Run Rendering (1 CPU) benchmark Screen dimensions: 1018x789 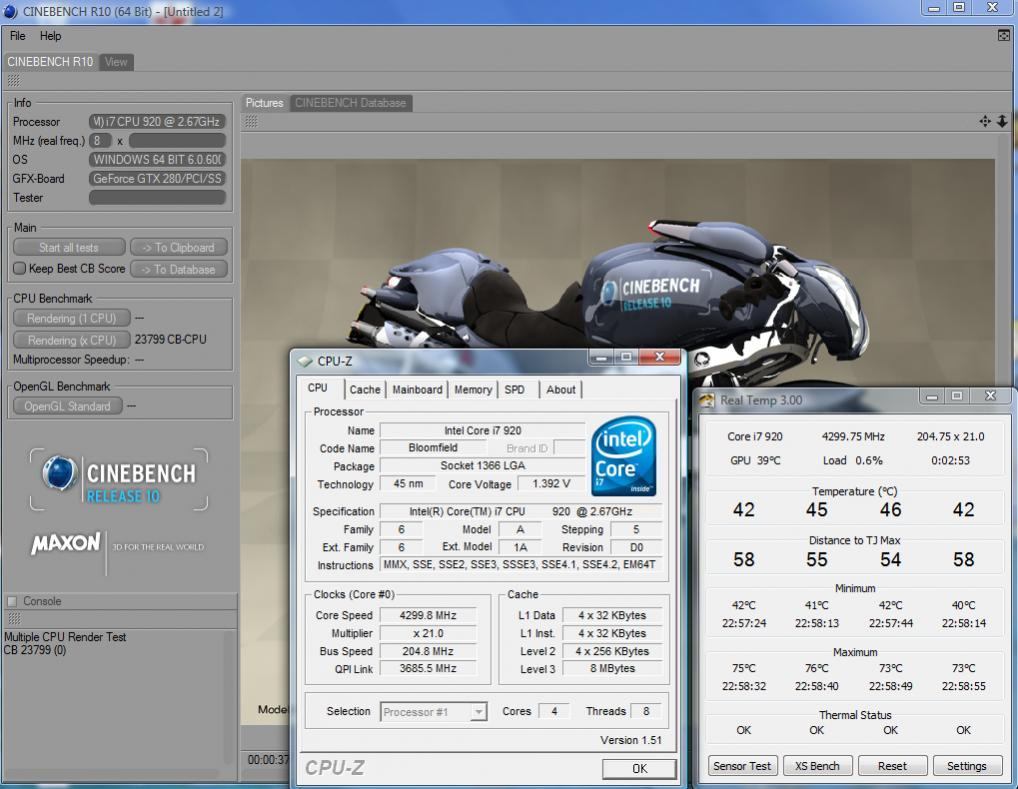(x=71, y=318)
